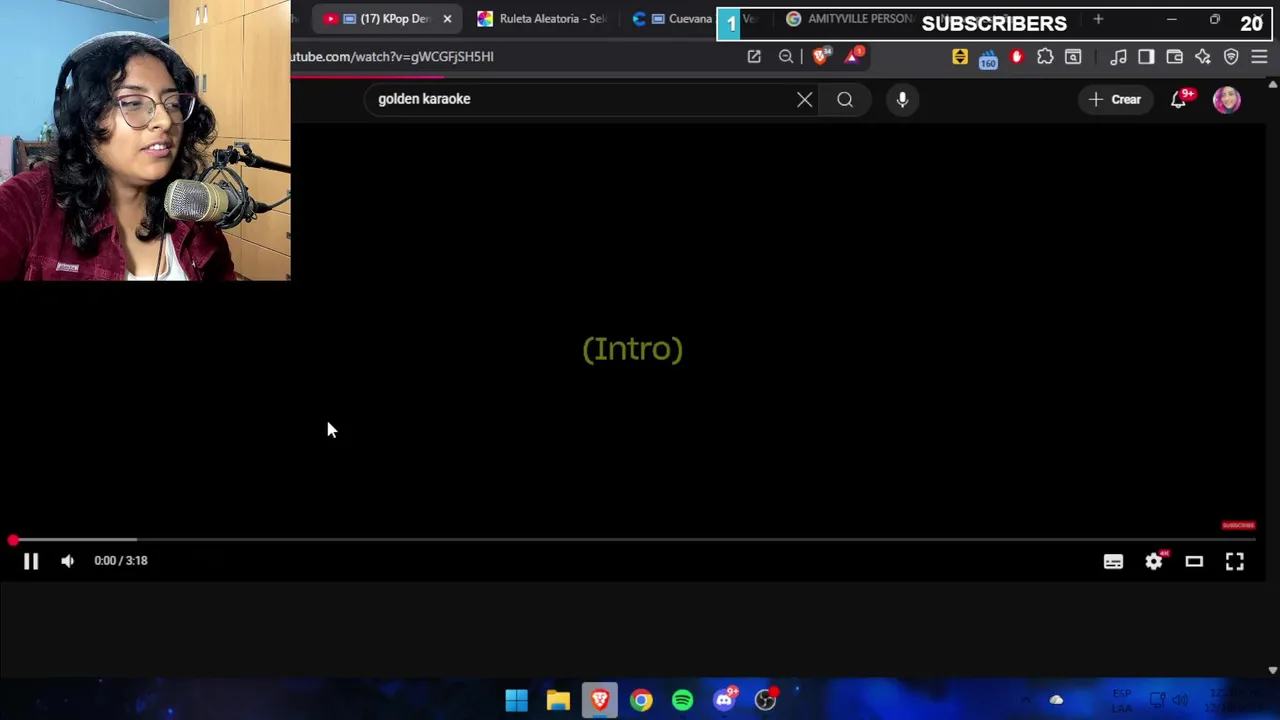Mute the video volume speaker icon
This screenshot has height=720, width=1280.
click(67, 561)
